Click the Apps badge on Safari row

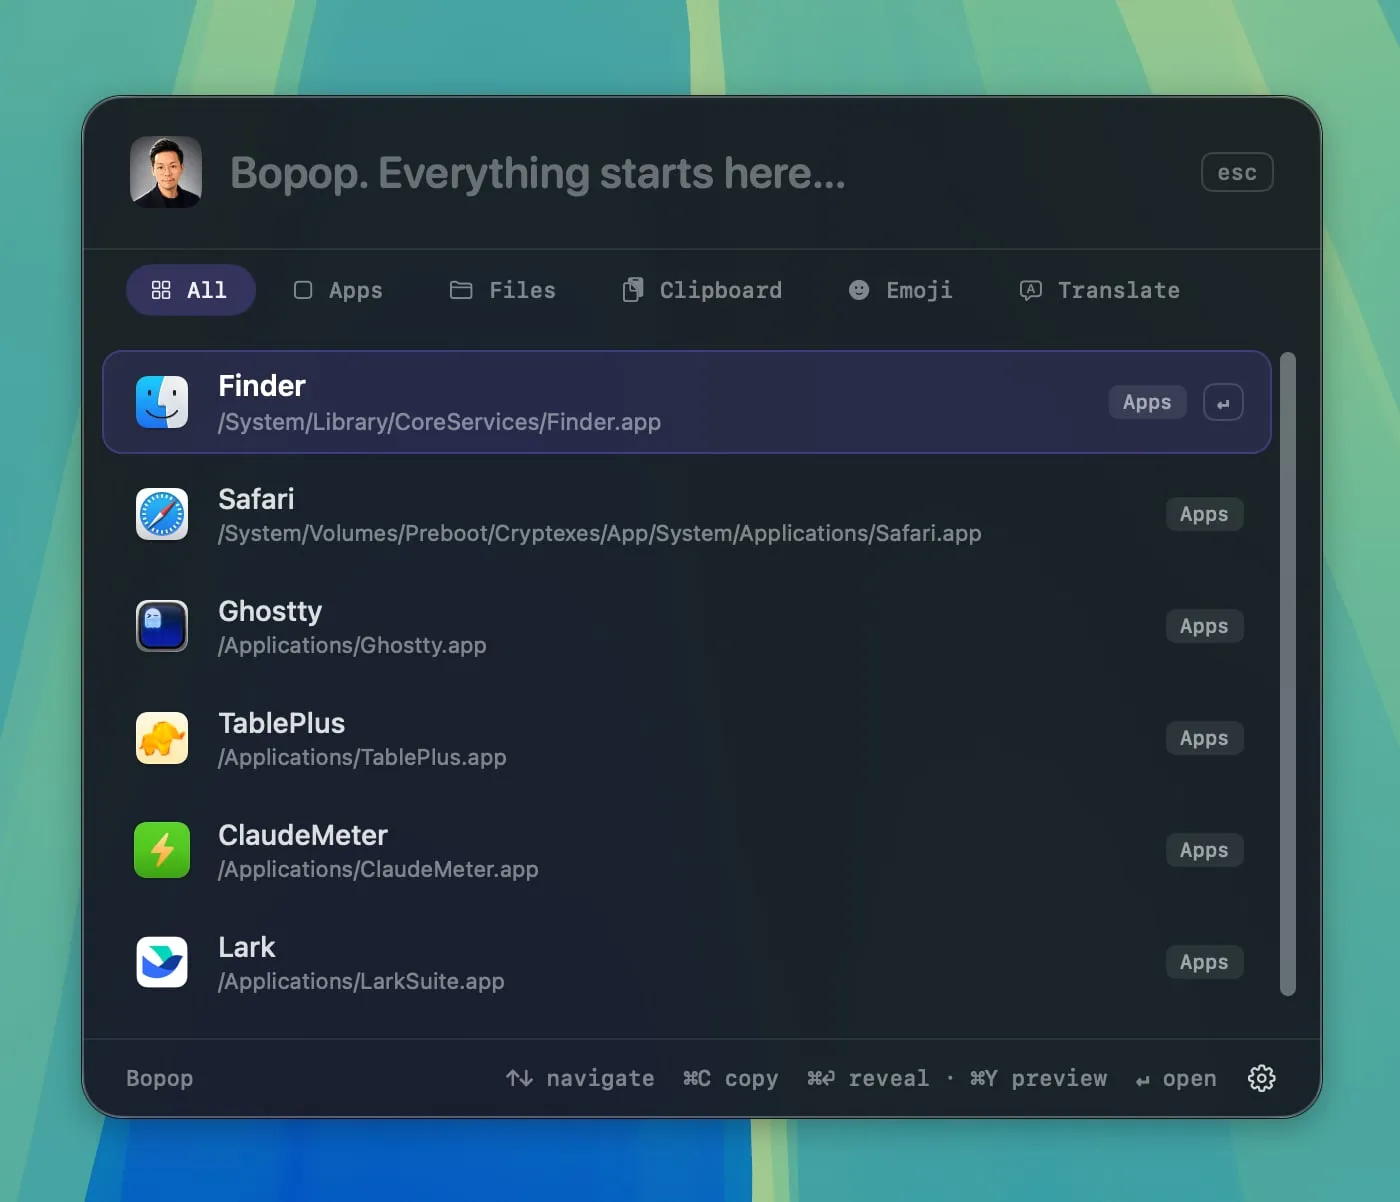coord(1204,514)
